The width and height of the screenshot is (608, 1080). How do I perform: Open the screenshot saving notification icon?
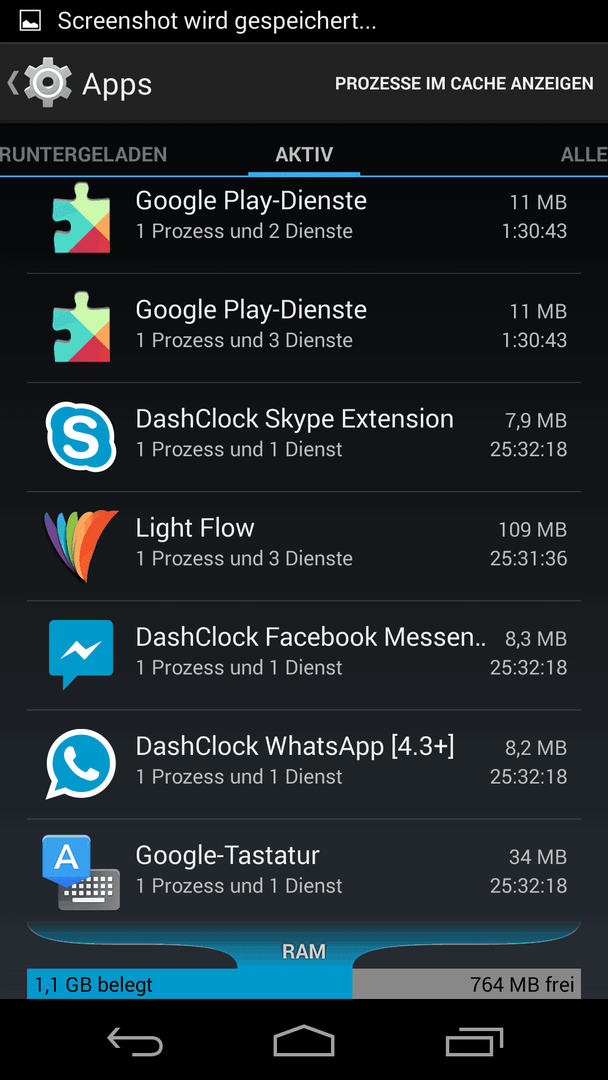tap(30, 21)
